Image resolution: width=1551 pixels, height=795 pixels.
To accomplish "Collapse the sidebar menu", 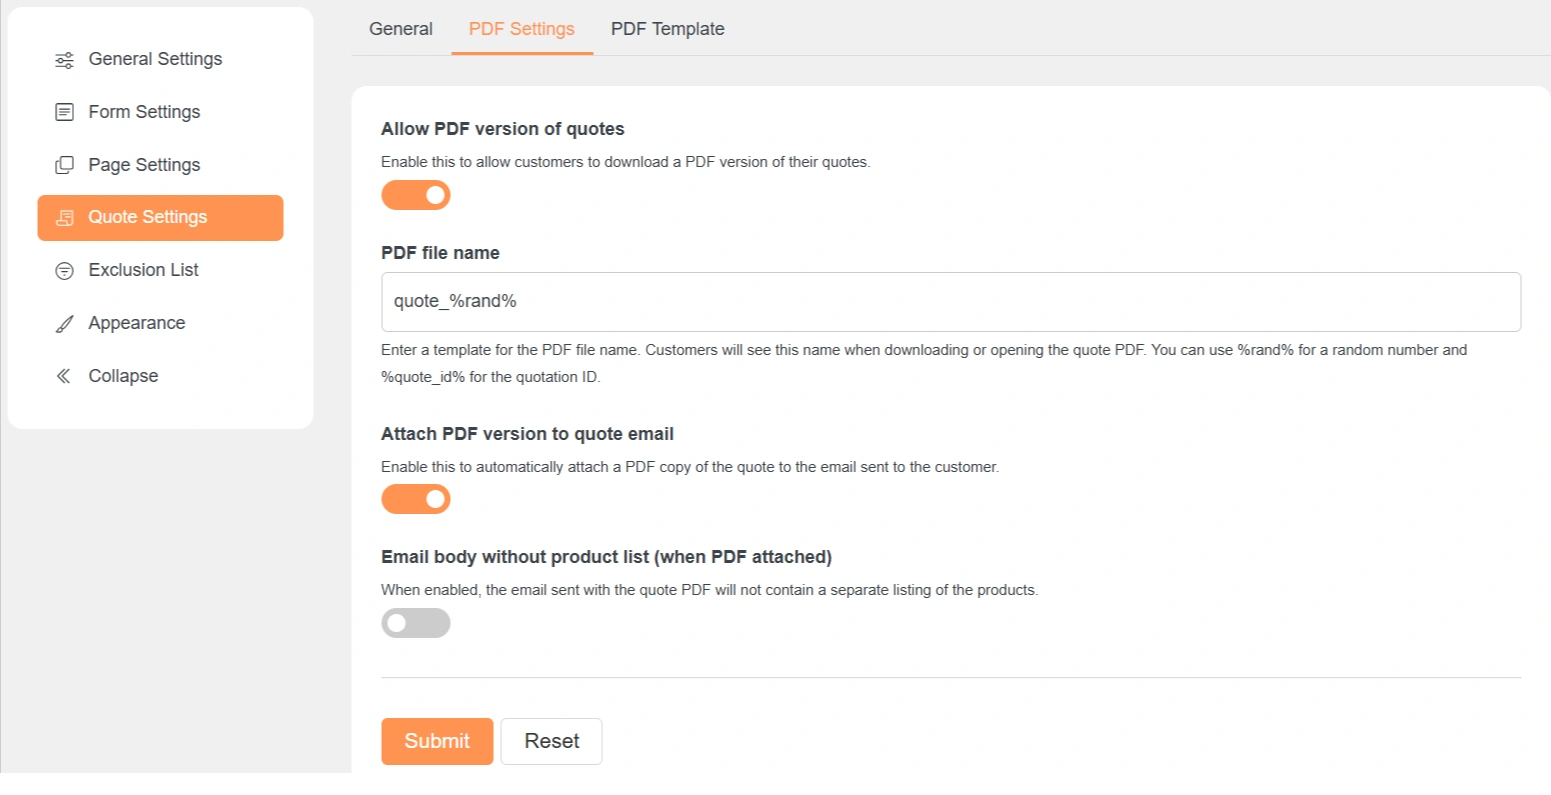I will tap(123, 376).
